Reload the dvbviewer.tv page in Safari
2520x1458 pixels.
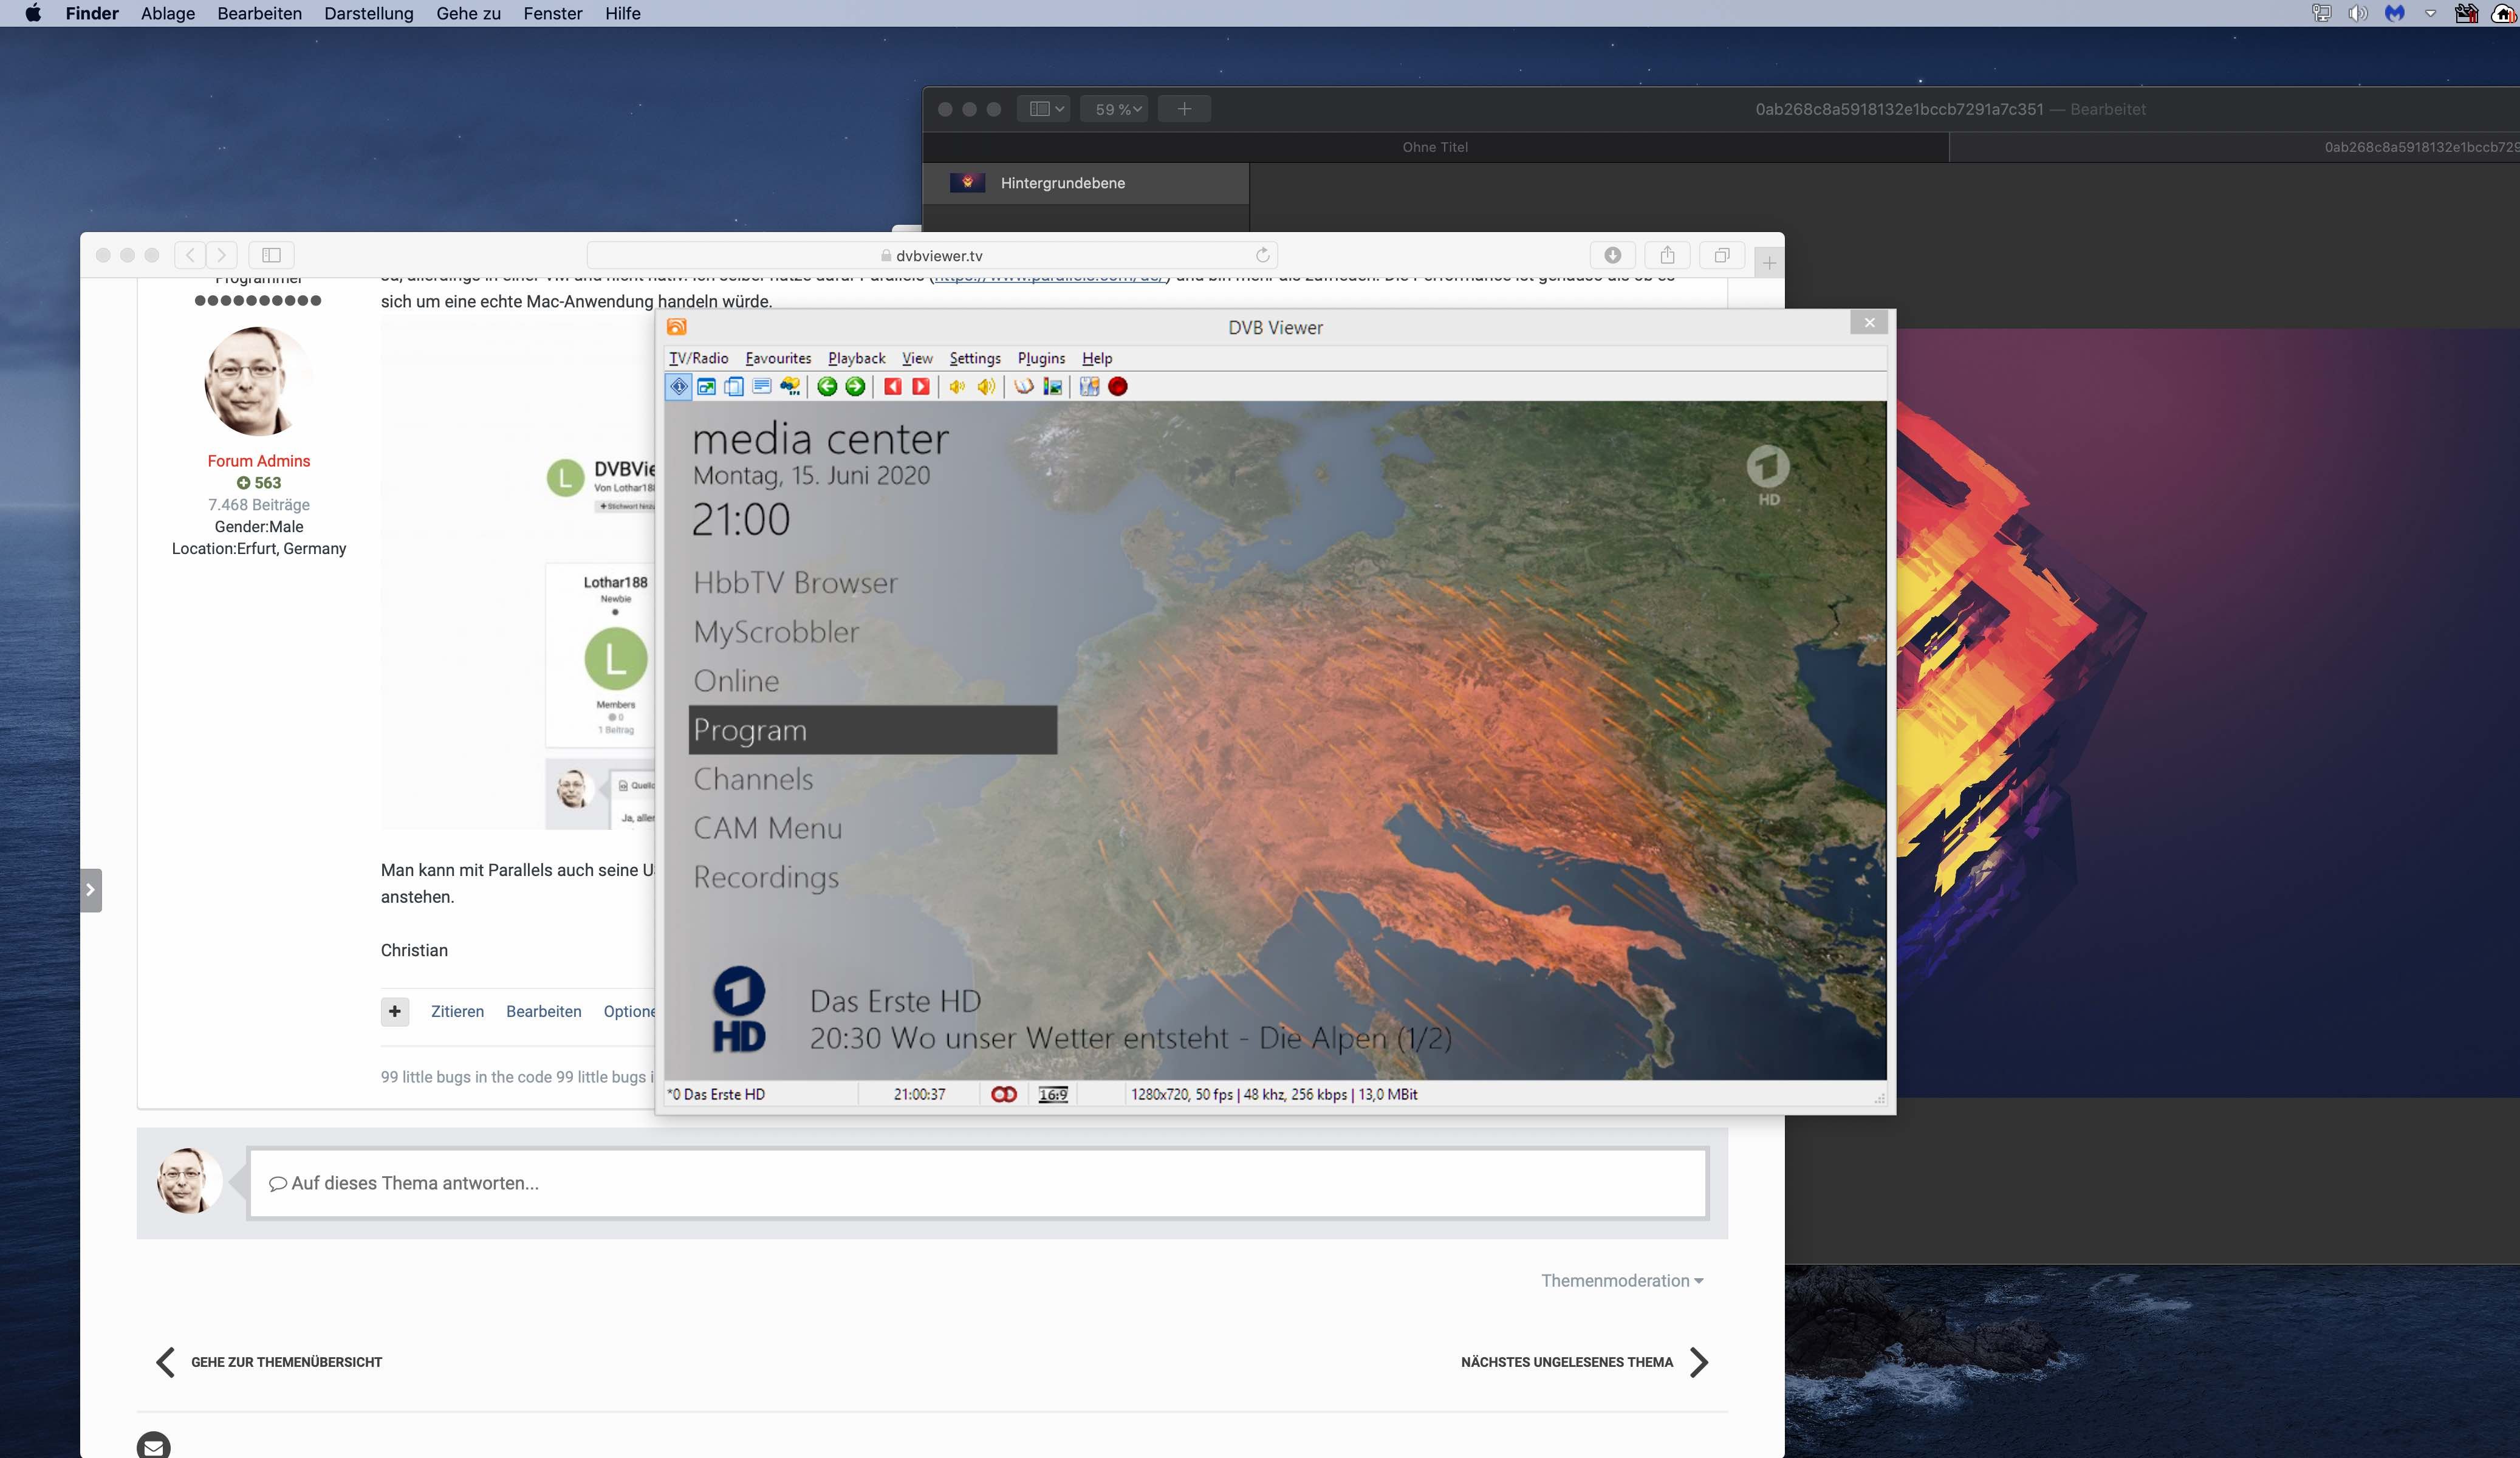click(1263, 255)
